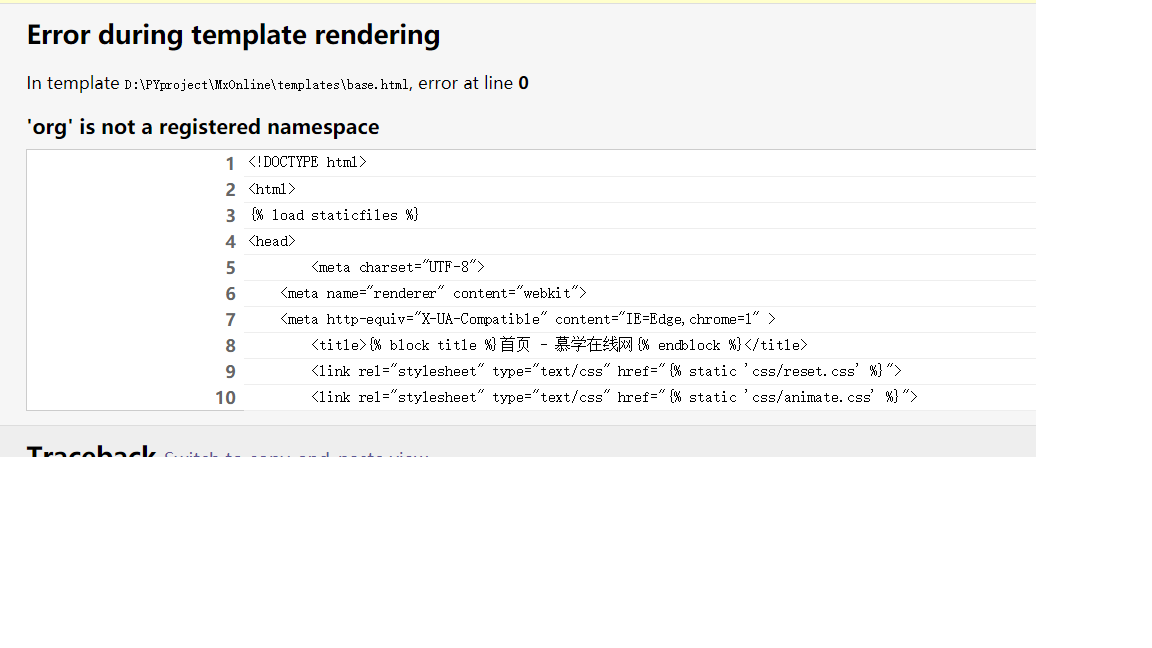
Task: Click the 'Error during template rendering' heading
Action: (x=233, y=35)
